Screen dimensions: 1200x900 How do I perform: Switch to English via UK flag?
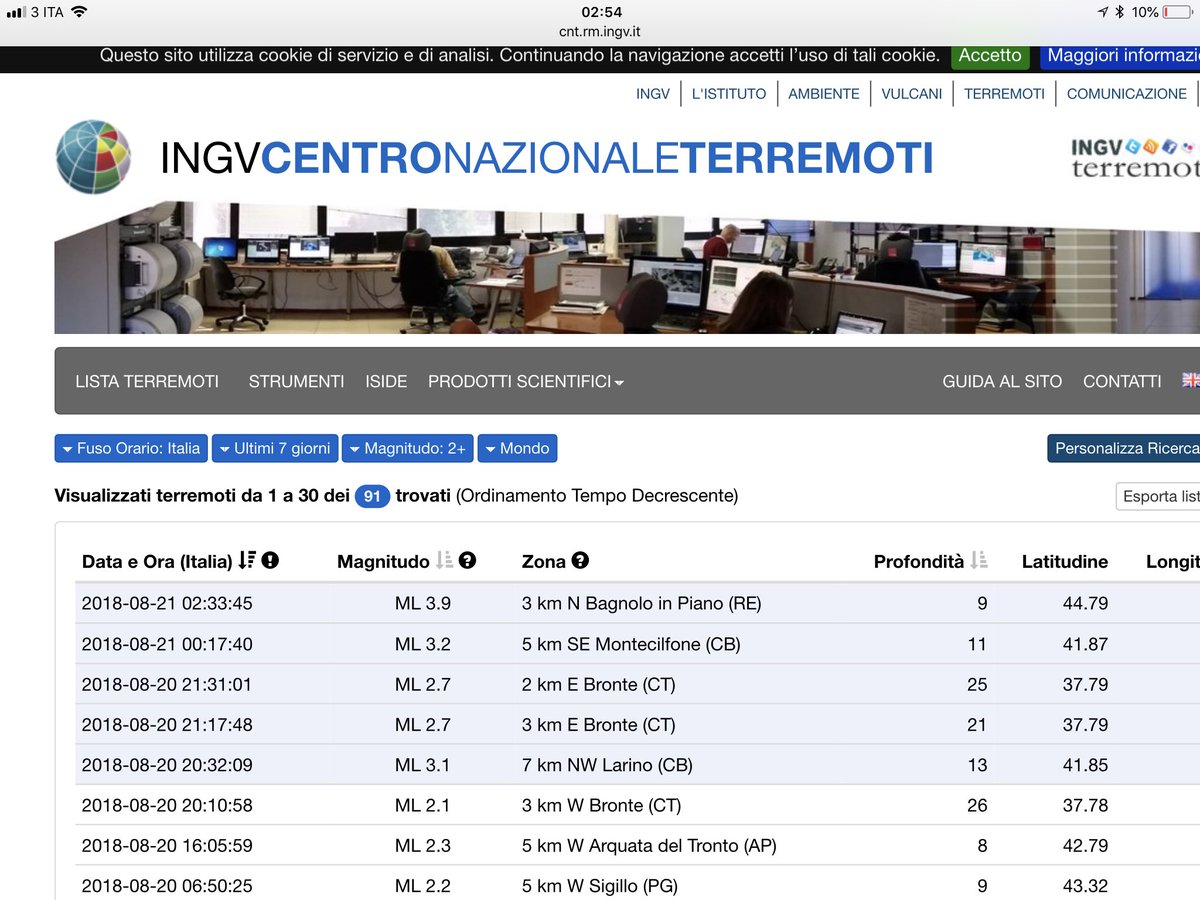[1190, 381]
